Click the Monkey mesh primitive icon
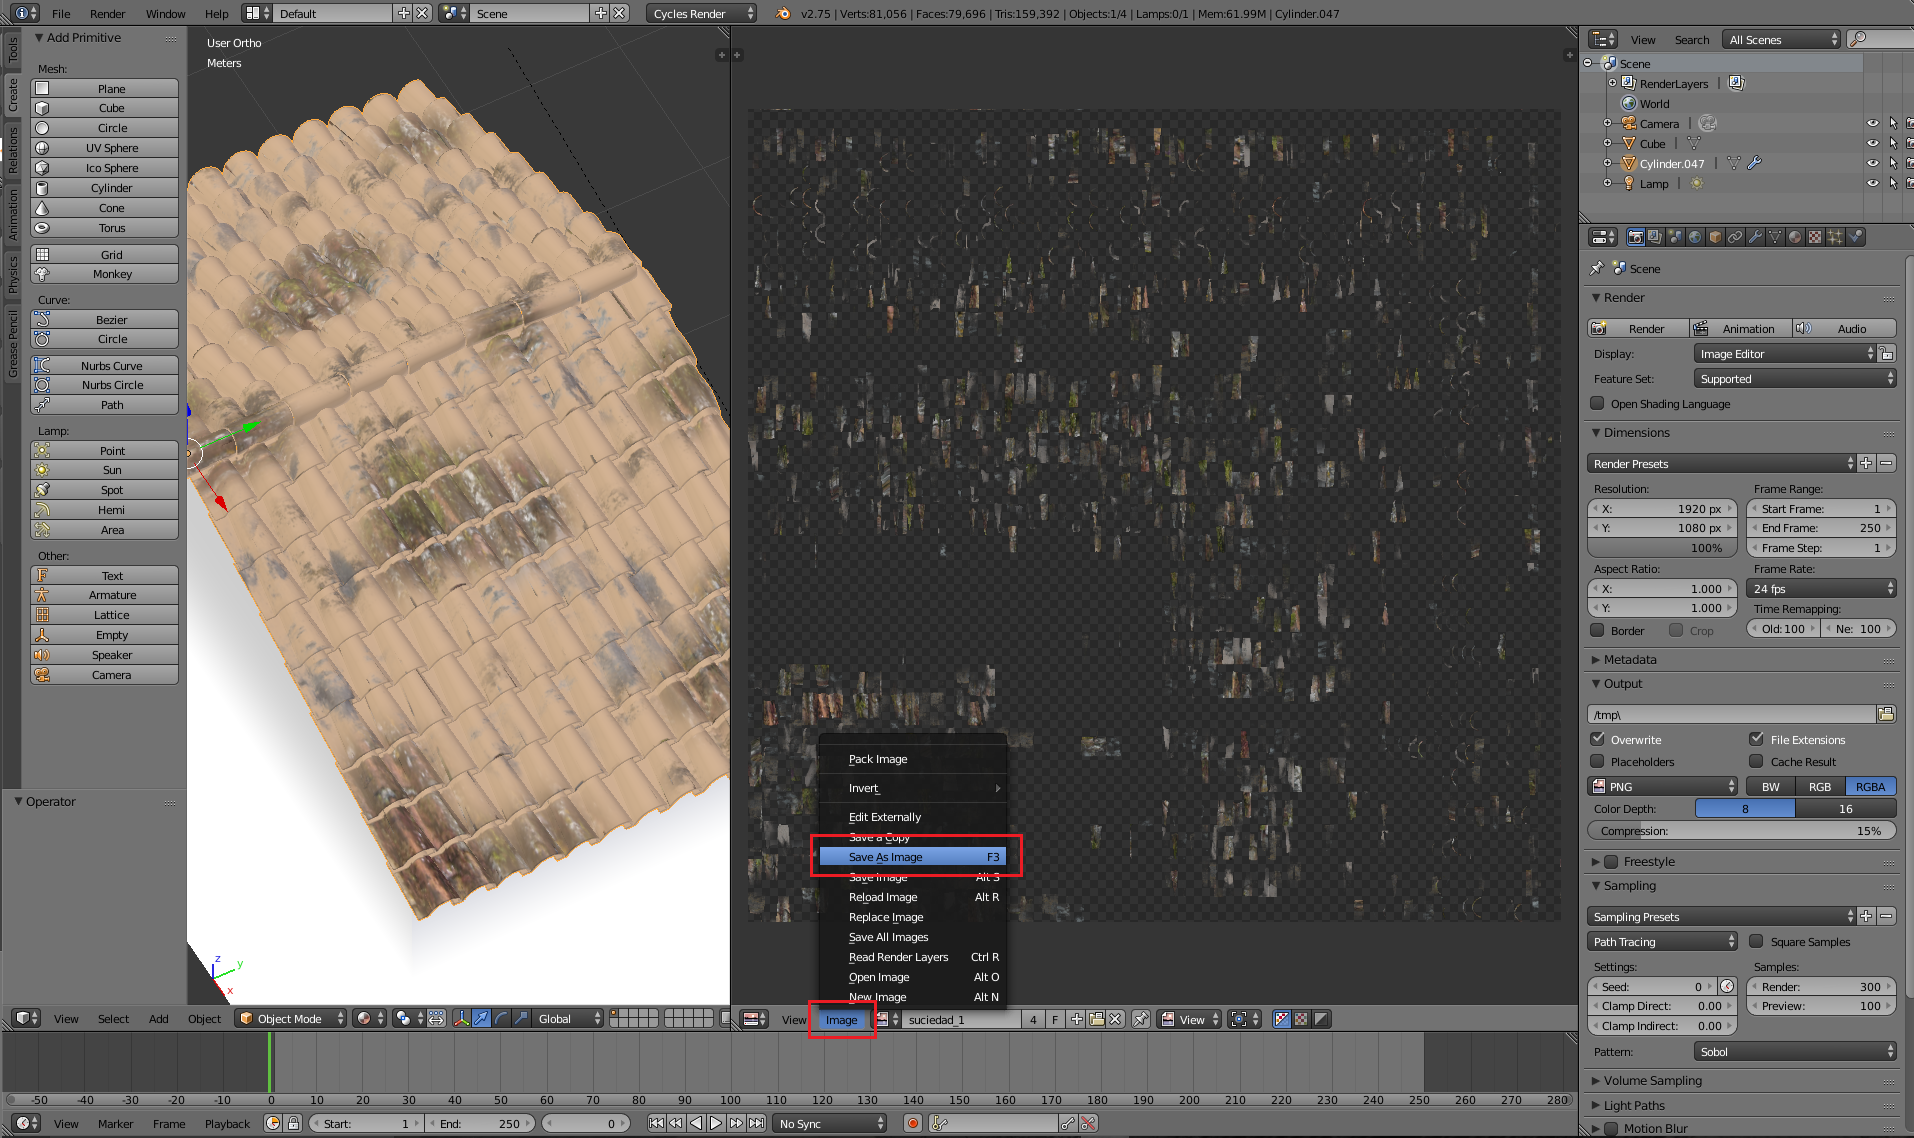The image size is (1914, 1138). 43,274
